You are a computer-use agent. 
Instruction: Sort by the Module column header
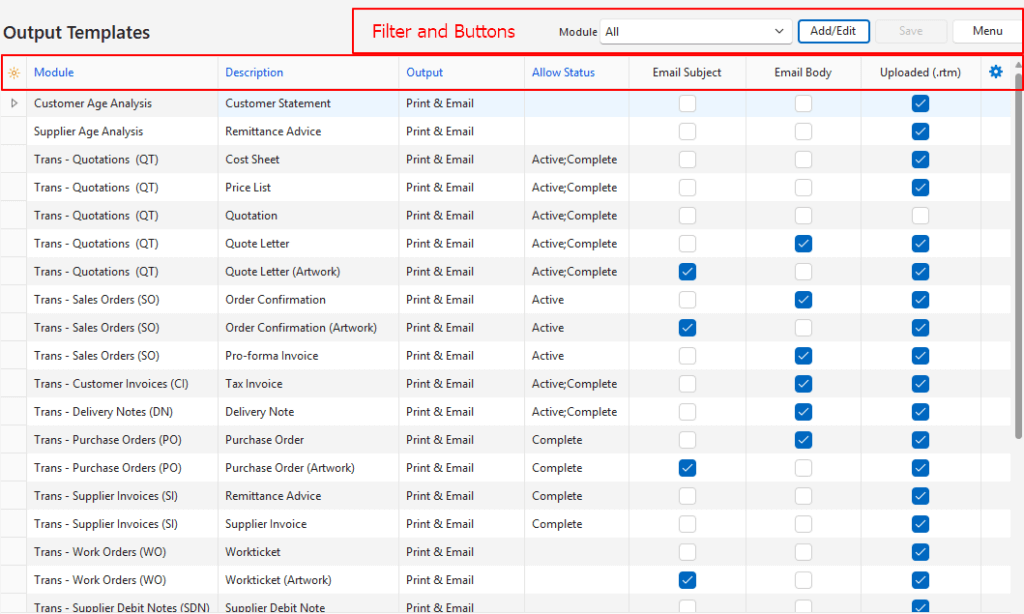tap(54, 72)
